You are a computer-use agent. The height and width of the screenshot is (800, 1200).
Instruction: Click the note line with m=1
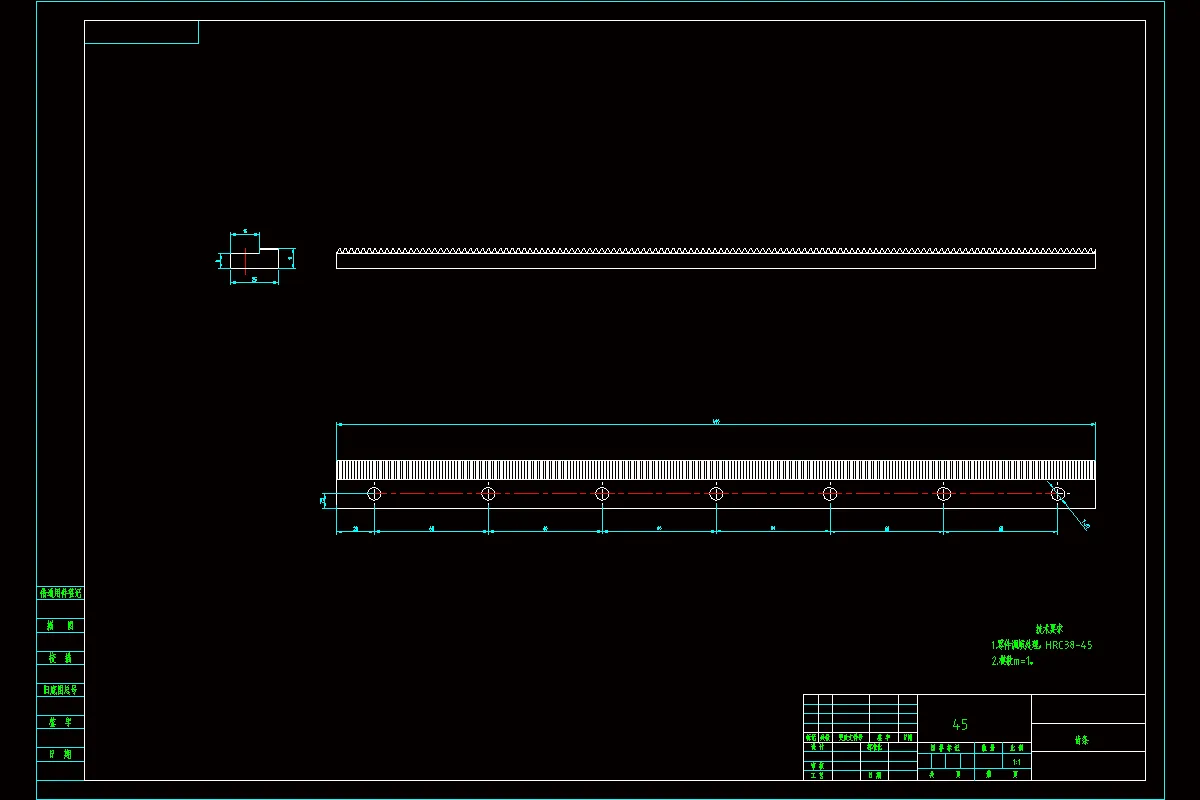point(1012,661)
